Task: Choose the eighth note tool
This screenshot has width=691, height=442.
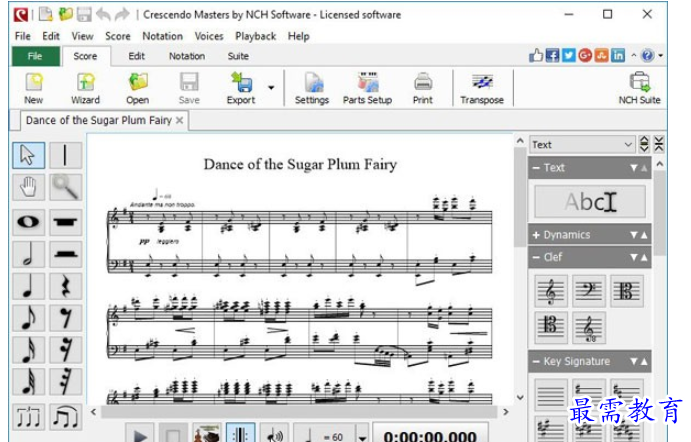Action: (x=29, y=318)
